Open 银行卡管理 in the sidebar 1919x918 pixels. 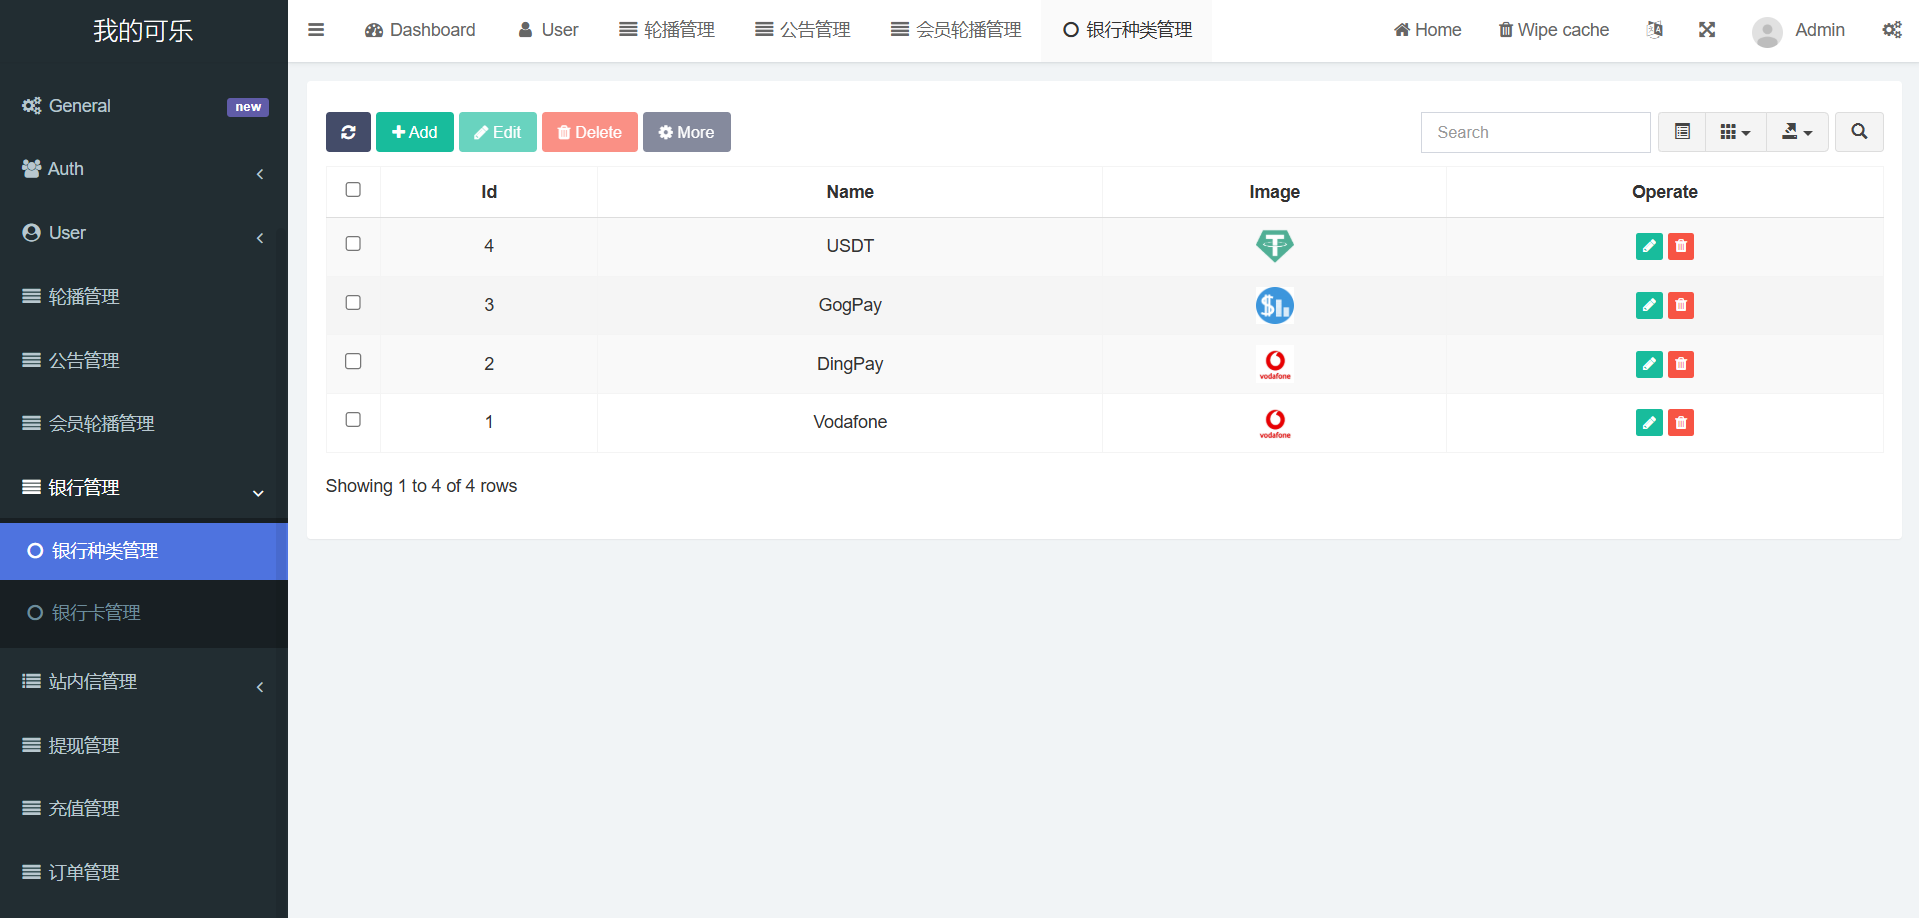coord(96,613)
